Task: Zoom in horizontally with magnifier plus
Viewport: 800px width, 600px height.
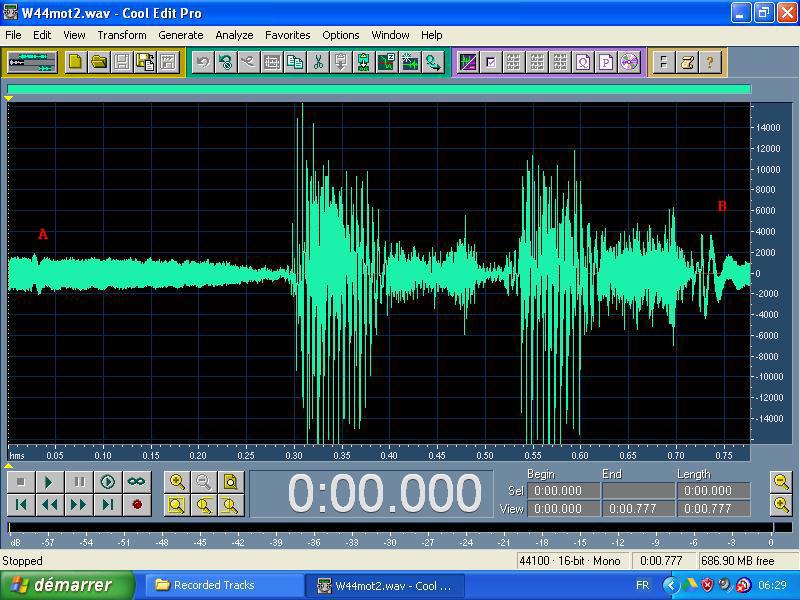Action: [x=177, y=482]
